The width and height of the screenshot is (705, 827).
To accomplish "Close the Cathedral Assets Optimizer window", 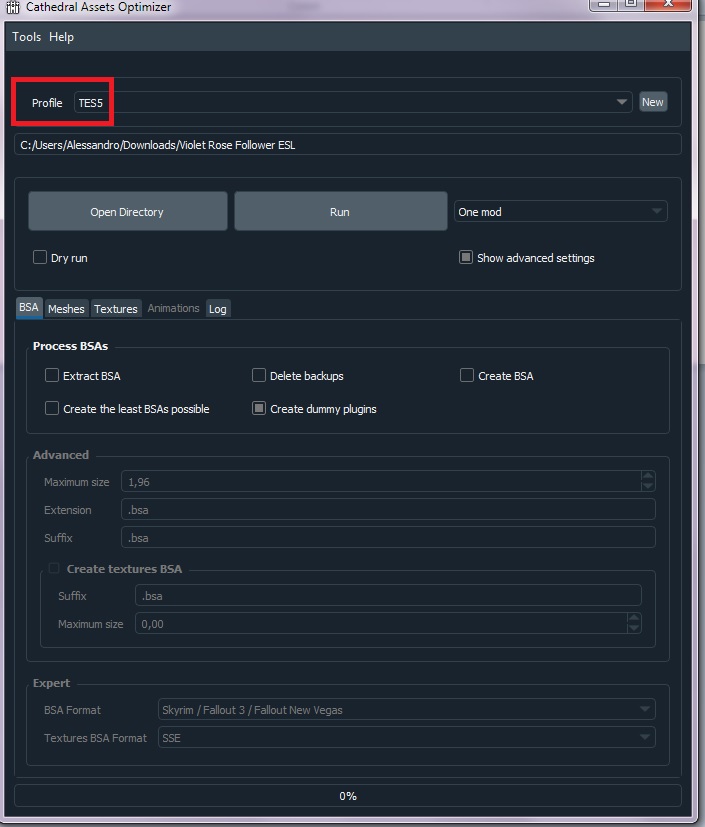I will [668, 4].
